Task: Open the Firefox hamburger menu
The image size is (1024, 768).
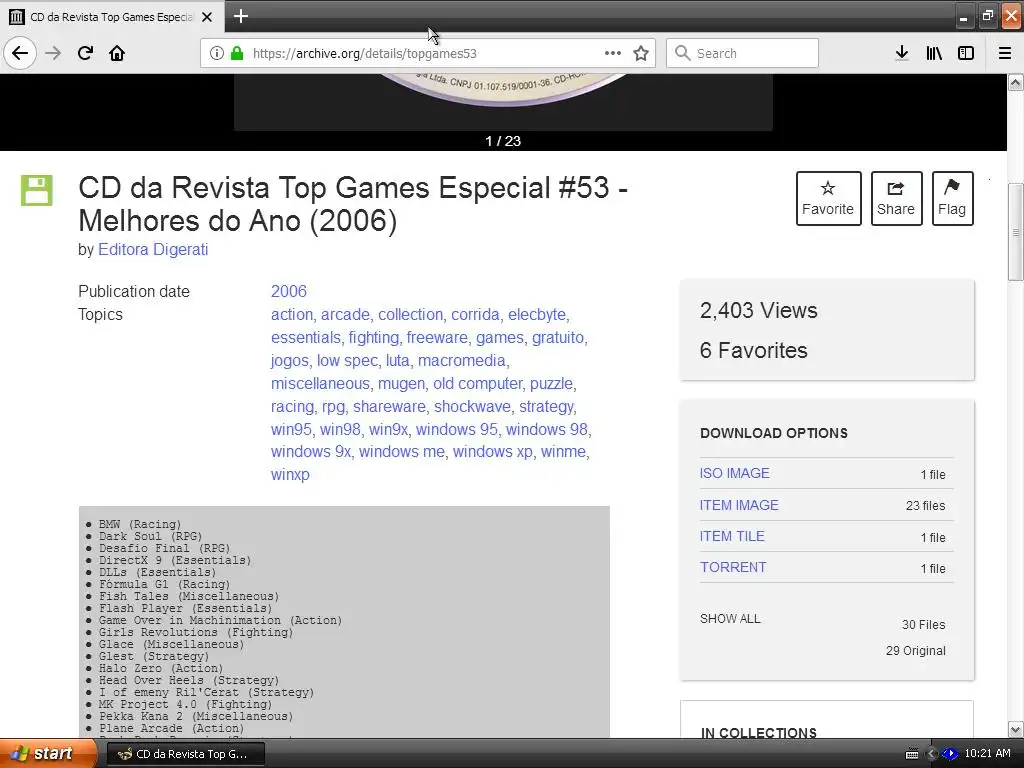Action: click(x=1005, y=53)
